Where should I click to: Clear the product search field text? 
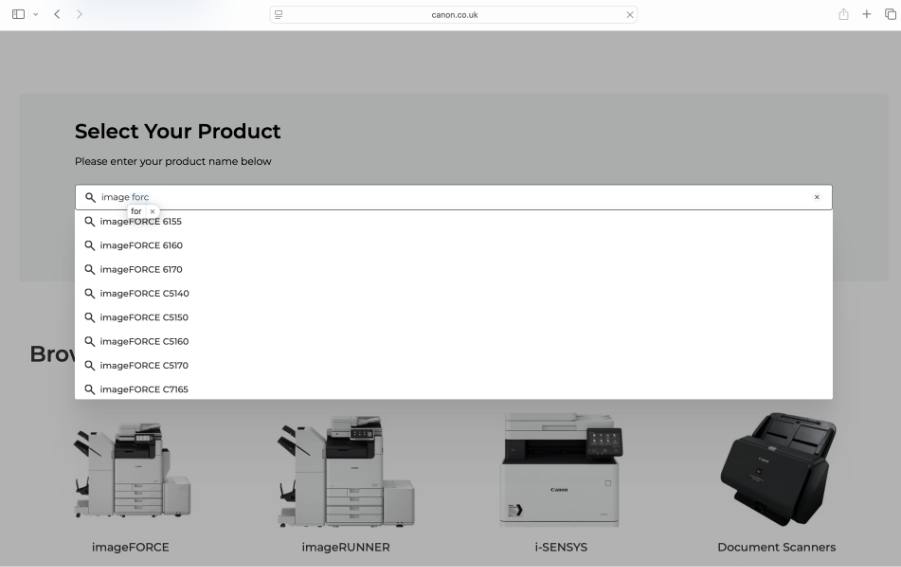[816, 198]
